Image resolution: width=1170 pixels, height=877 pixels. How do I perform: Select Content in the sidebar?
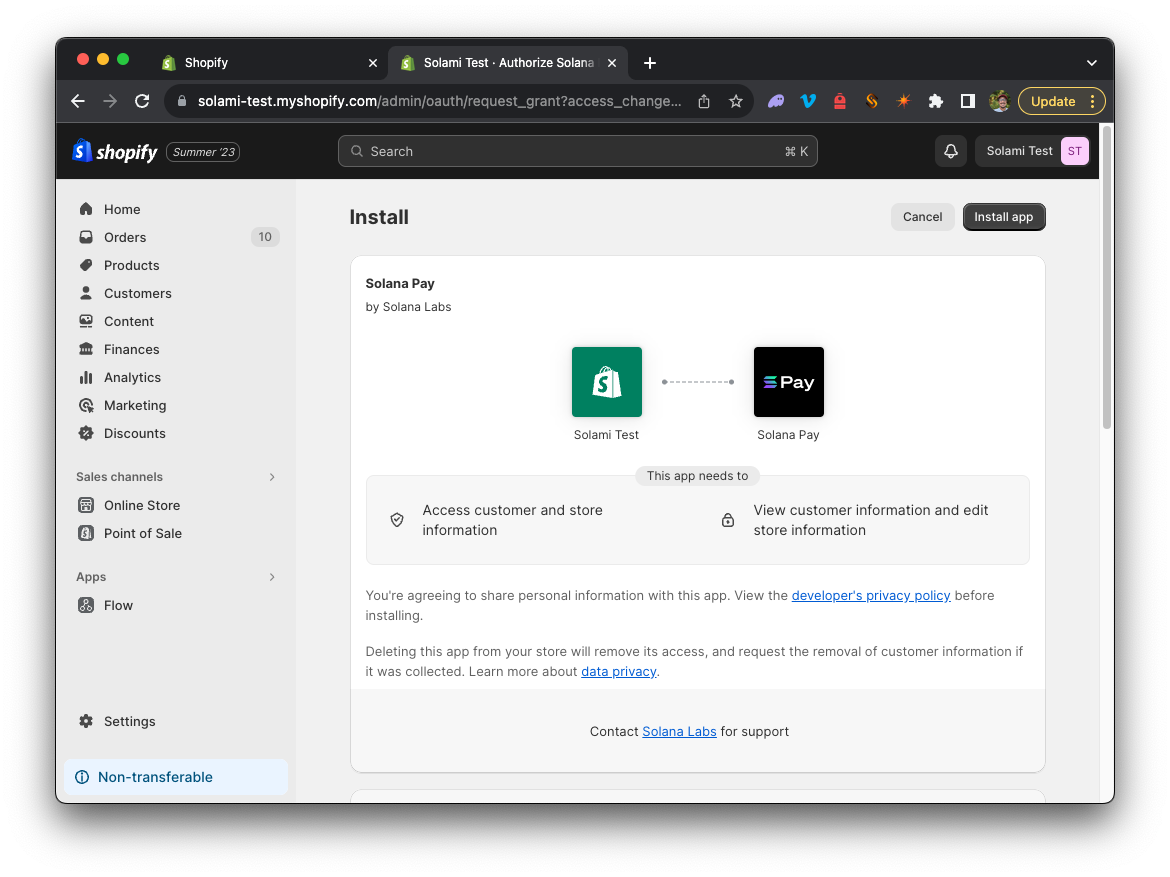coord(128,321)
